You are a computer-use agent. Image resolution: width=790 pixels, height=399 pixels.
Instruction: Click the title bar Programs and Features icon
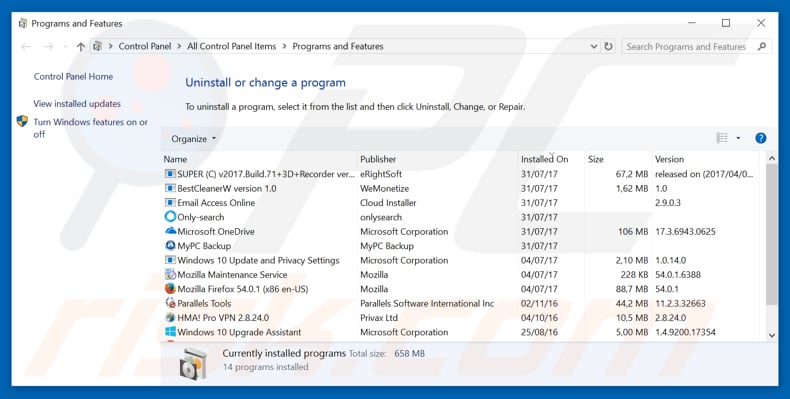23,24
